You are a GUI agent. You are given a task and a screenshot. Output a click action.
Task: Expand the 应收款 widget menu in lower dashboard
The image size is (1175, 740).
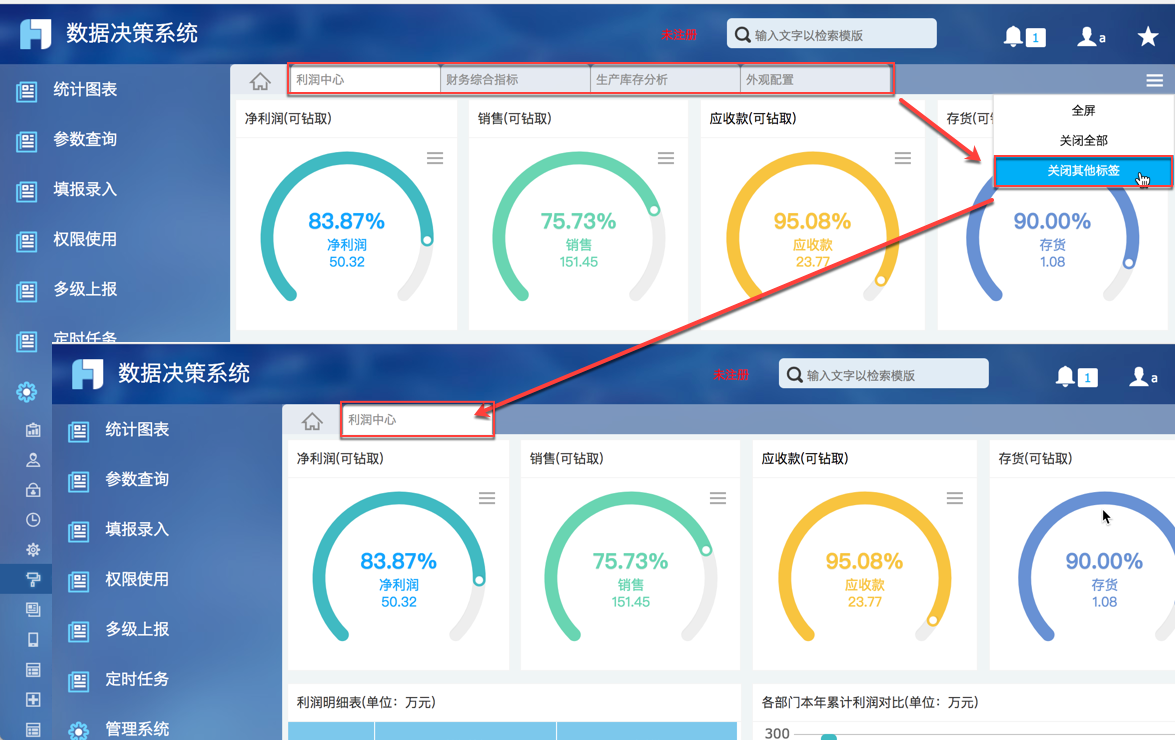click(954, 498)
